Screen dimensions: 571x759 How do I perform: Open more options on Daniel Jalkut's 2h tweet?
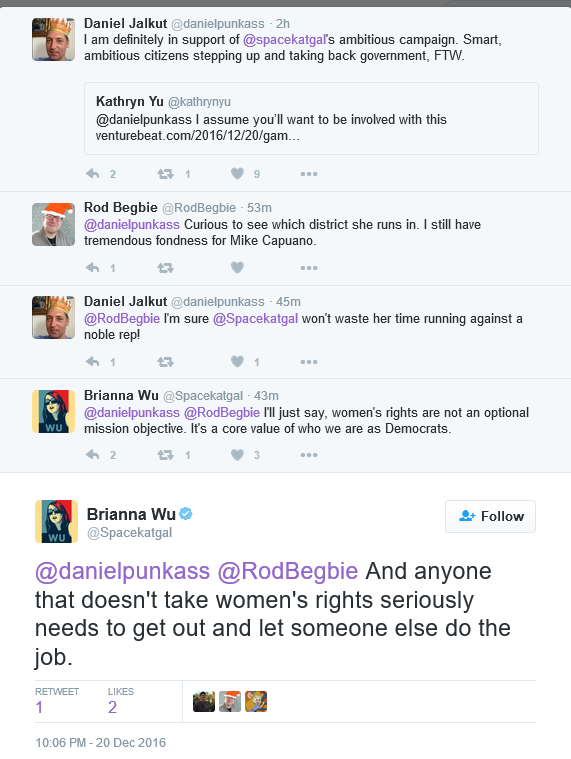pyautogui.click(x=309, y=174)
